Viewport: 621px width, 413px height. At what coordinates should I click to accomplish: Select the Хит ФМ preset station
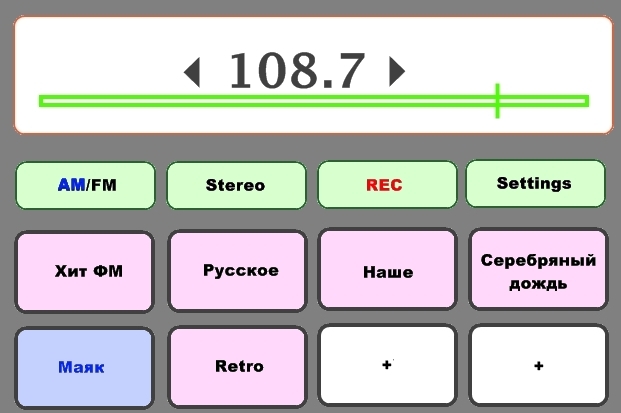pos(85,271)
